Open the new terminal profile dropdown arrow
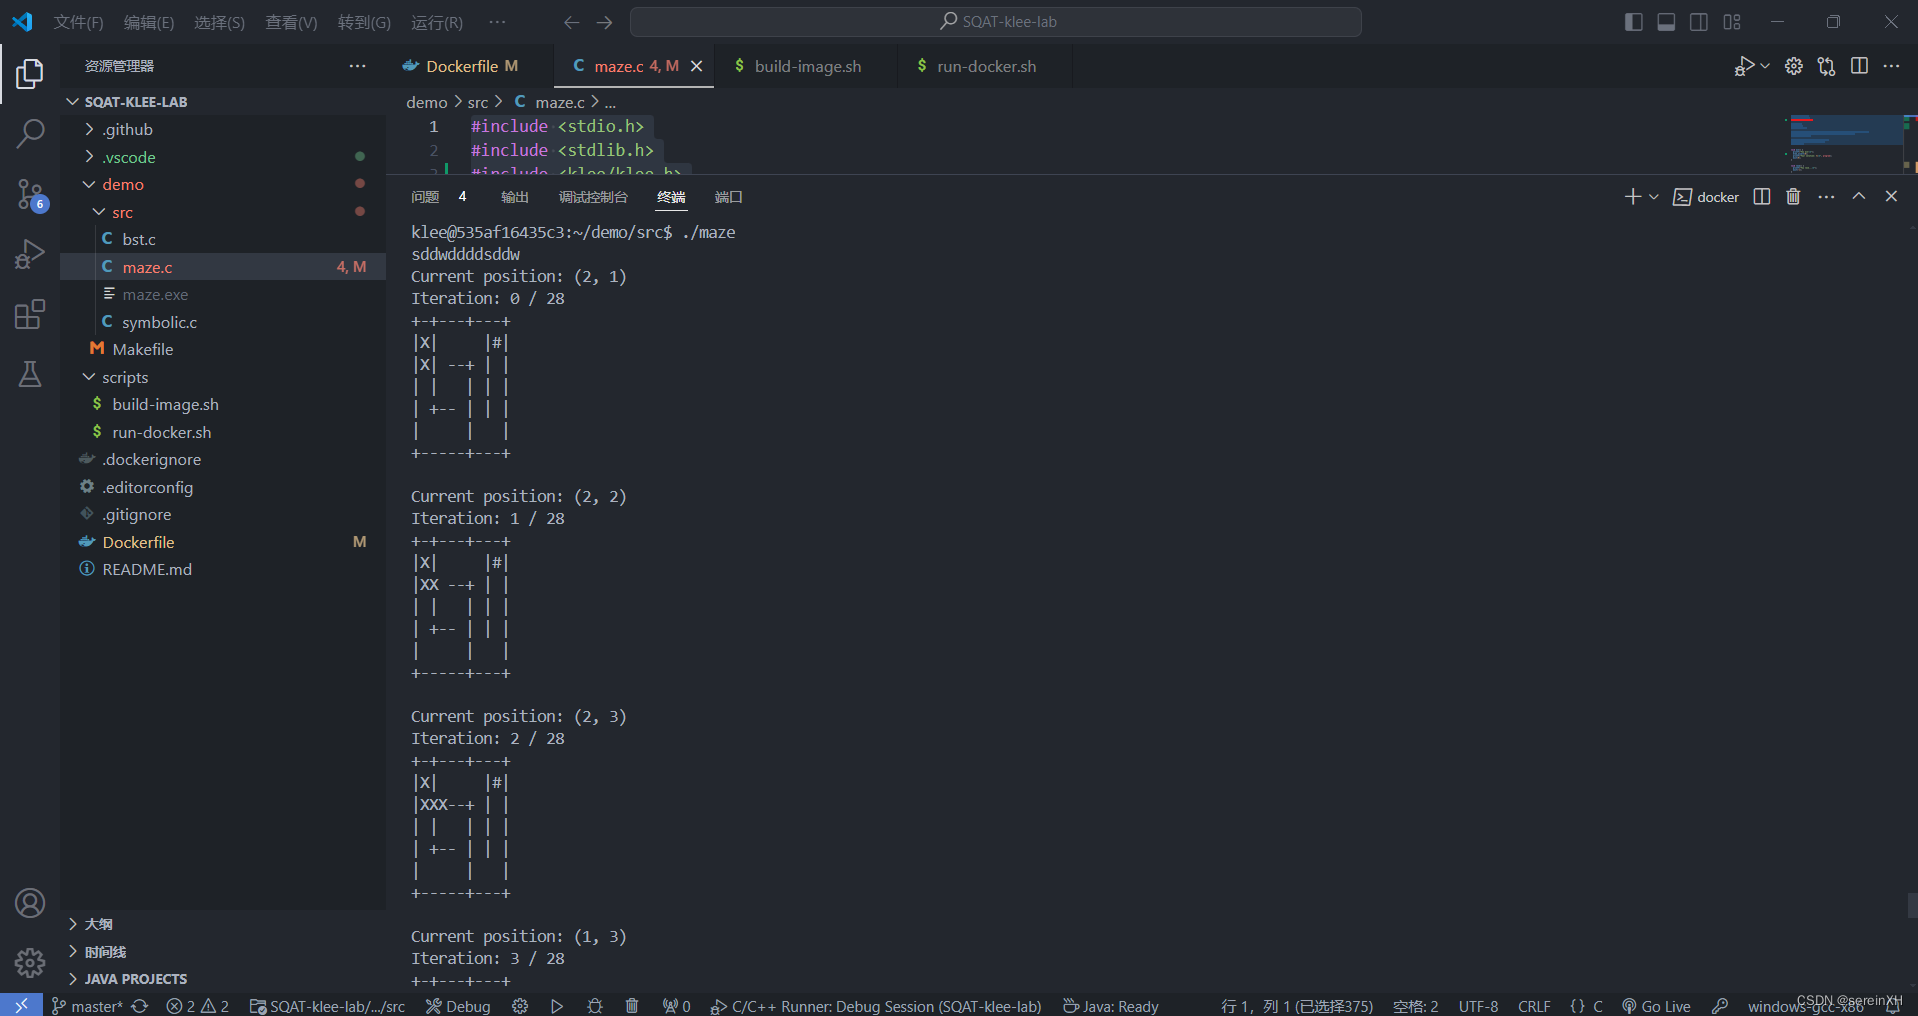 point(1654,197)
